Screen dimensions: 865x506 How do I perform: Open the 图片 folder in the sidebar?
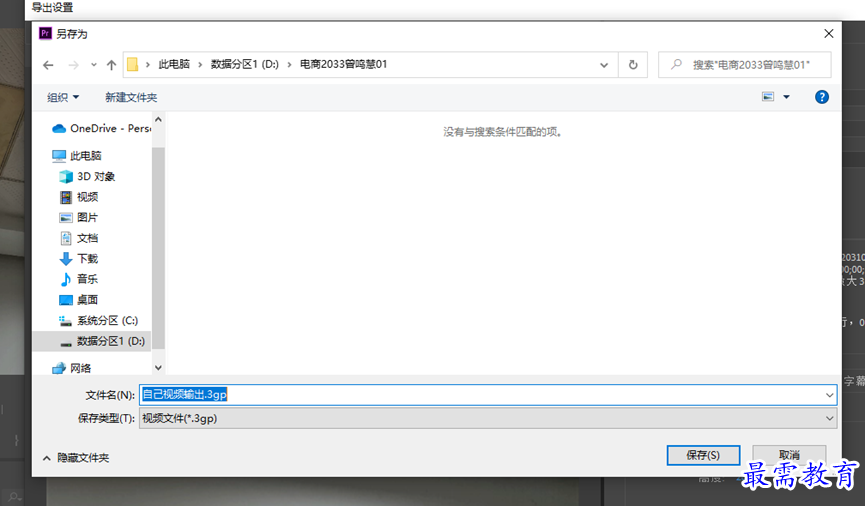(x=78, y=217)
